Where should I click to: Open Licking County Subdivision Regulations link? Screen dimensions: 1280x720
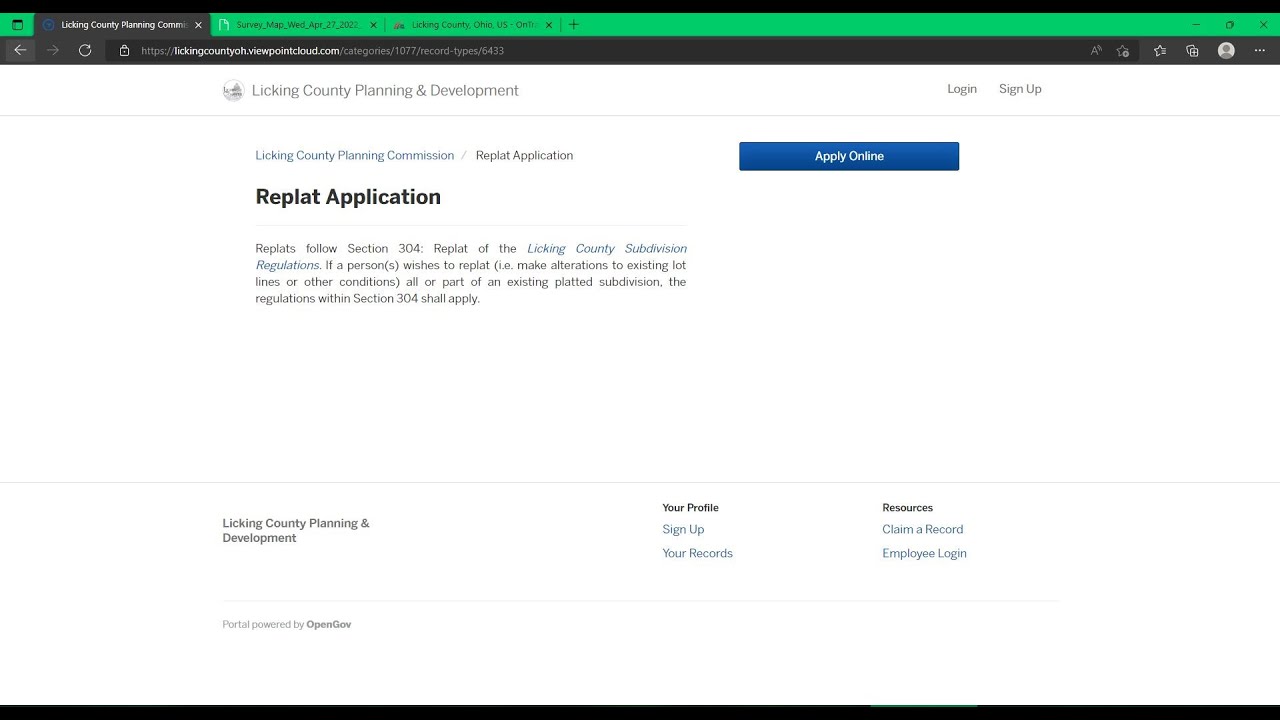coord(471,257)
